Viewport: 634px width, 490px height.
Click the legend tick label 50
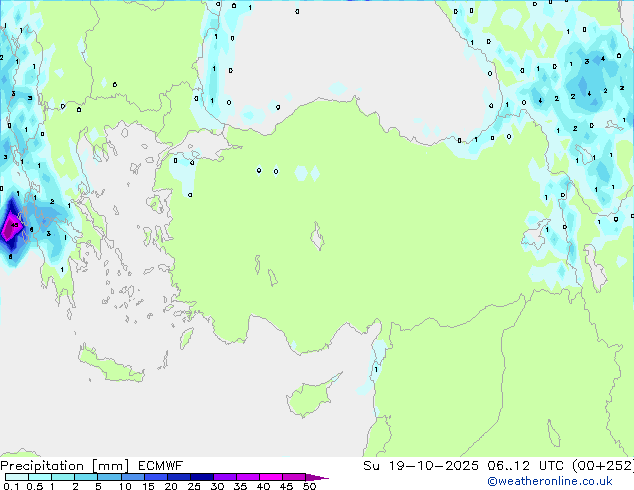[309, 487]
